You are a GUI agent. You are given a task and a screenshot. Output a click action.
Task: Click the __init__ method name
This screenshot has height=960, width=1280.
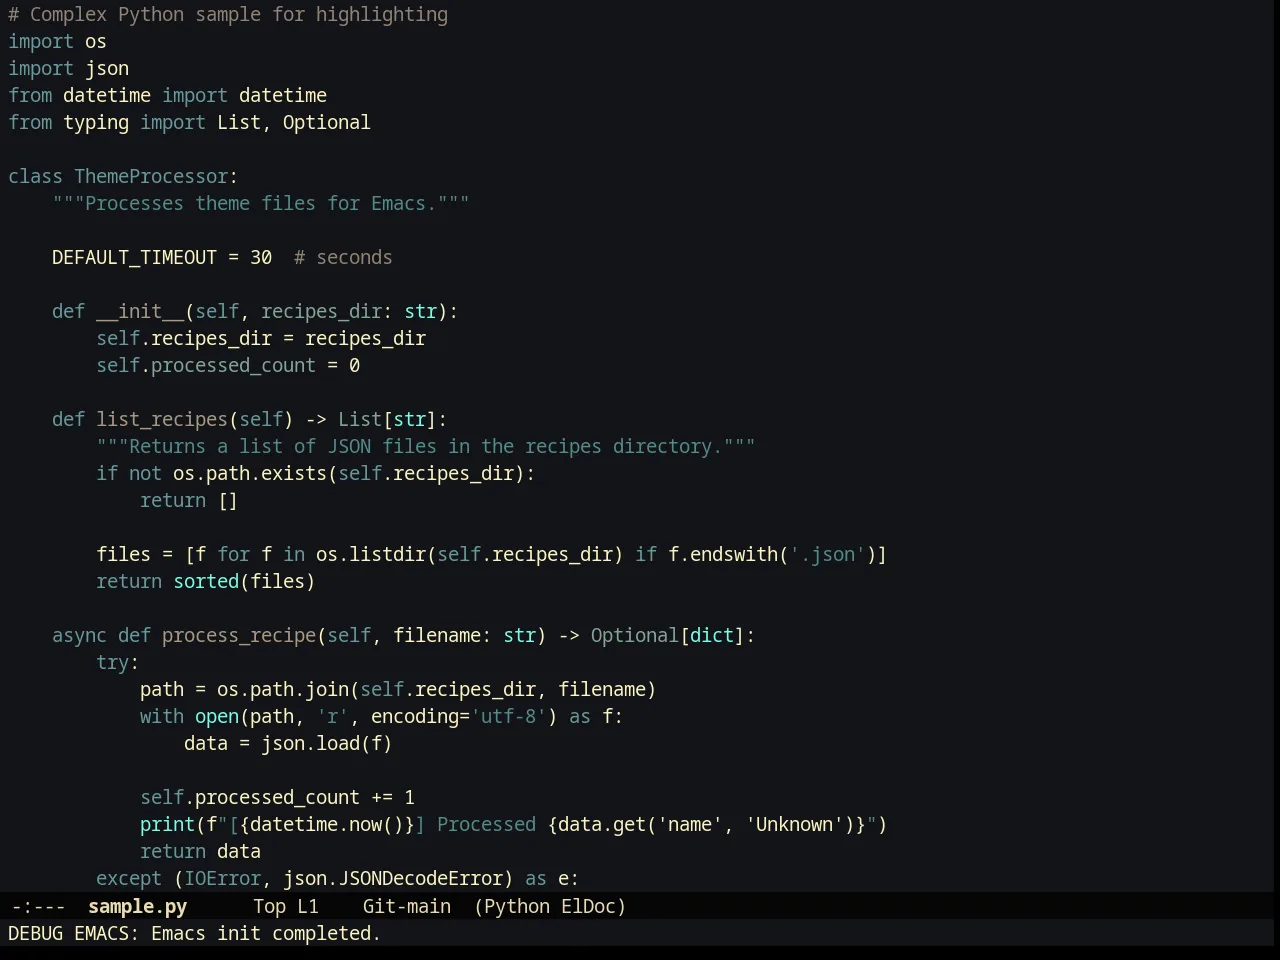[140, 312]
